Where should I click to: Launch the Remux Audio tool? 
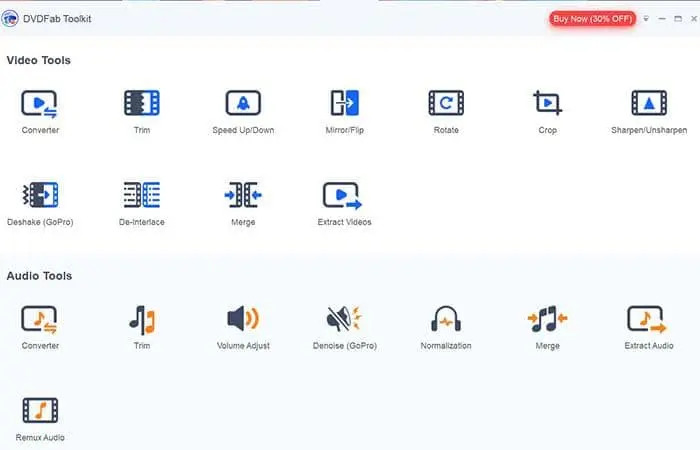[40, 410]
